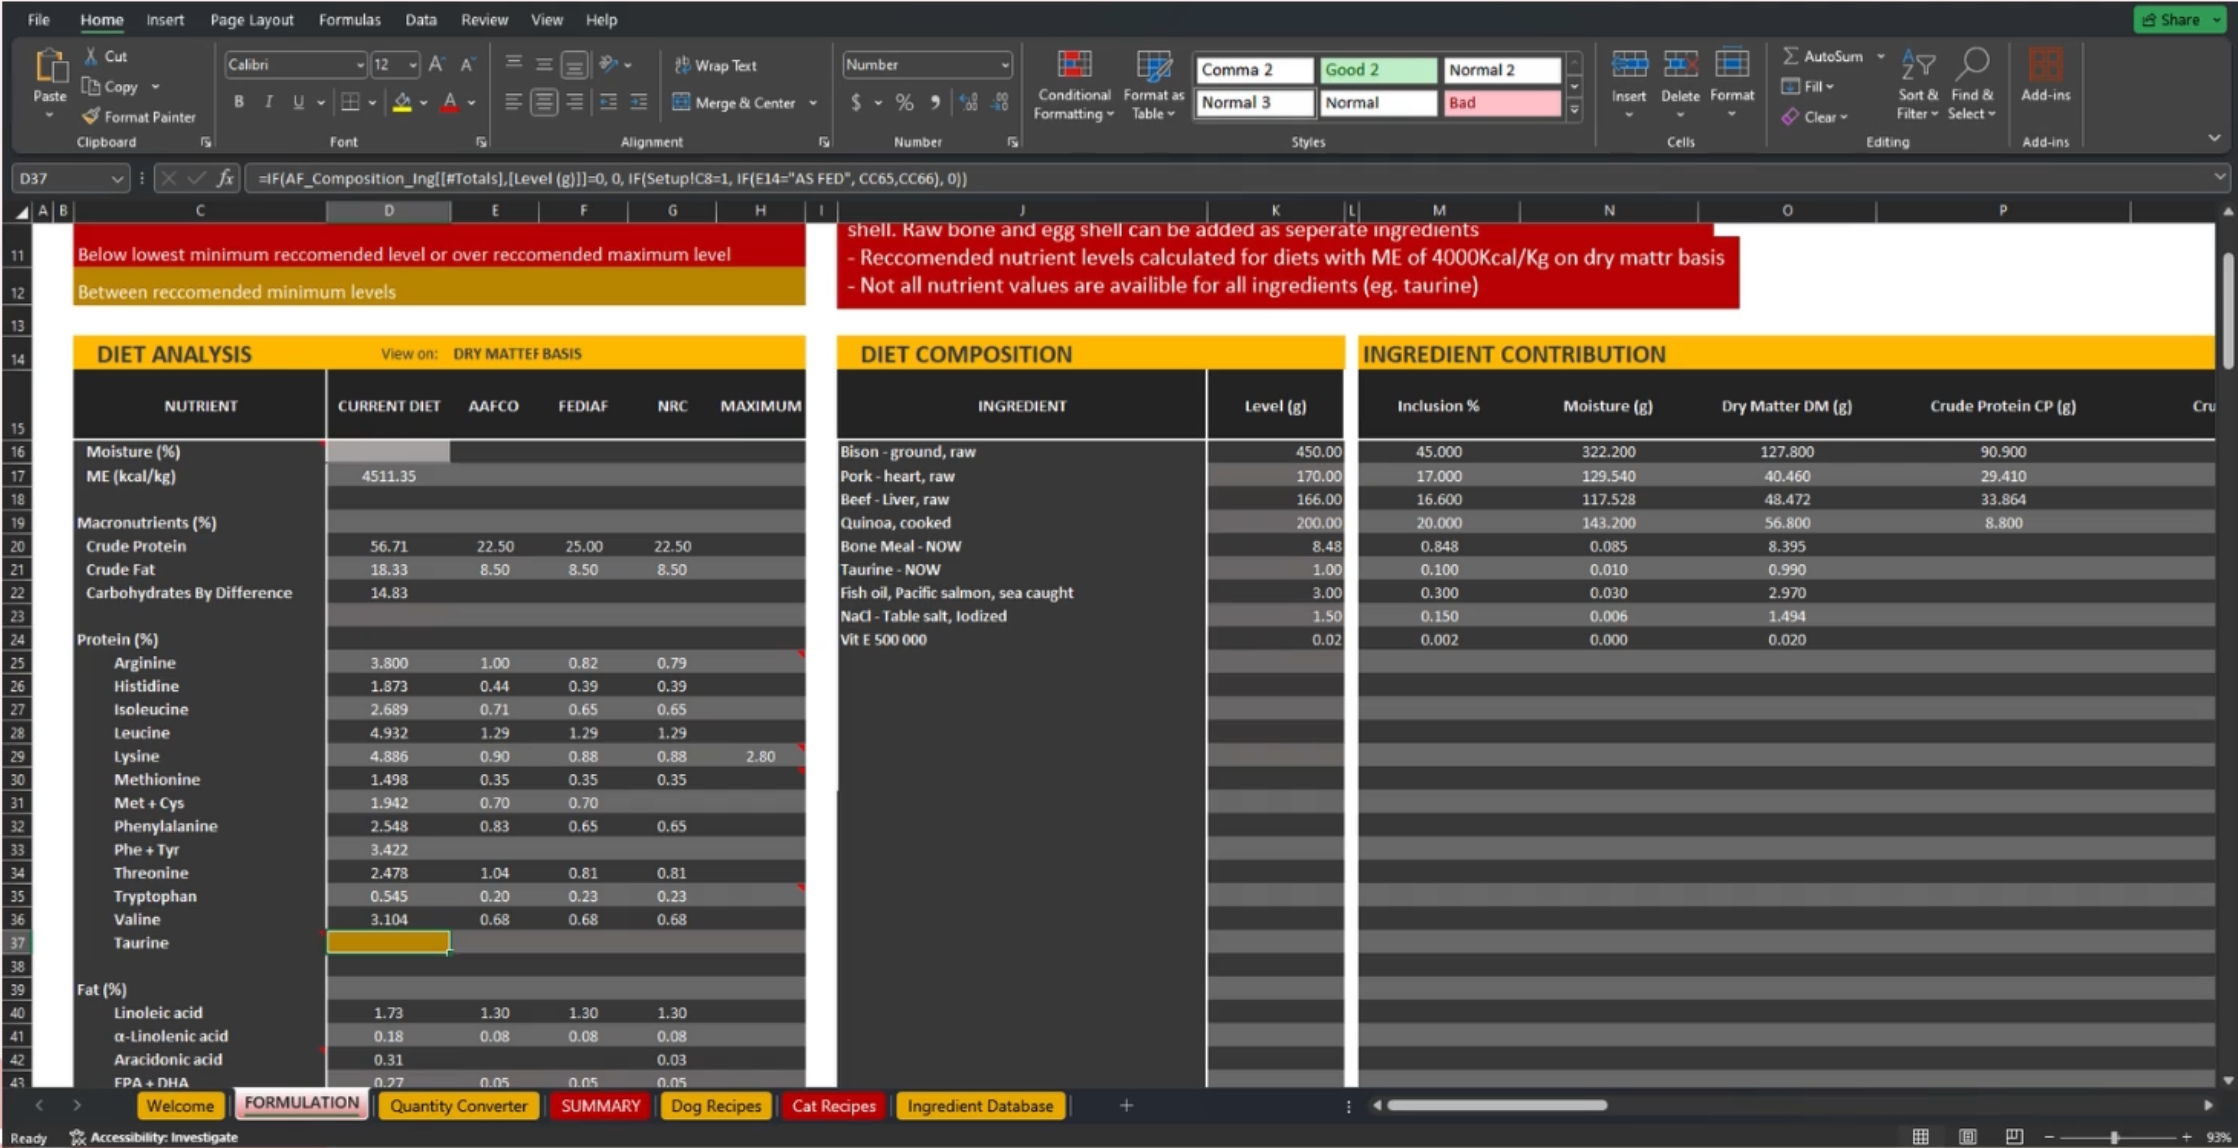Toggle Bold formatting
This screenshot has width=2238, height=1148.
click(x=238, y=101)
